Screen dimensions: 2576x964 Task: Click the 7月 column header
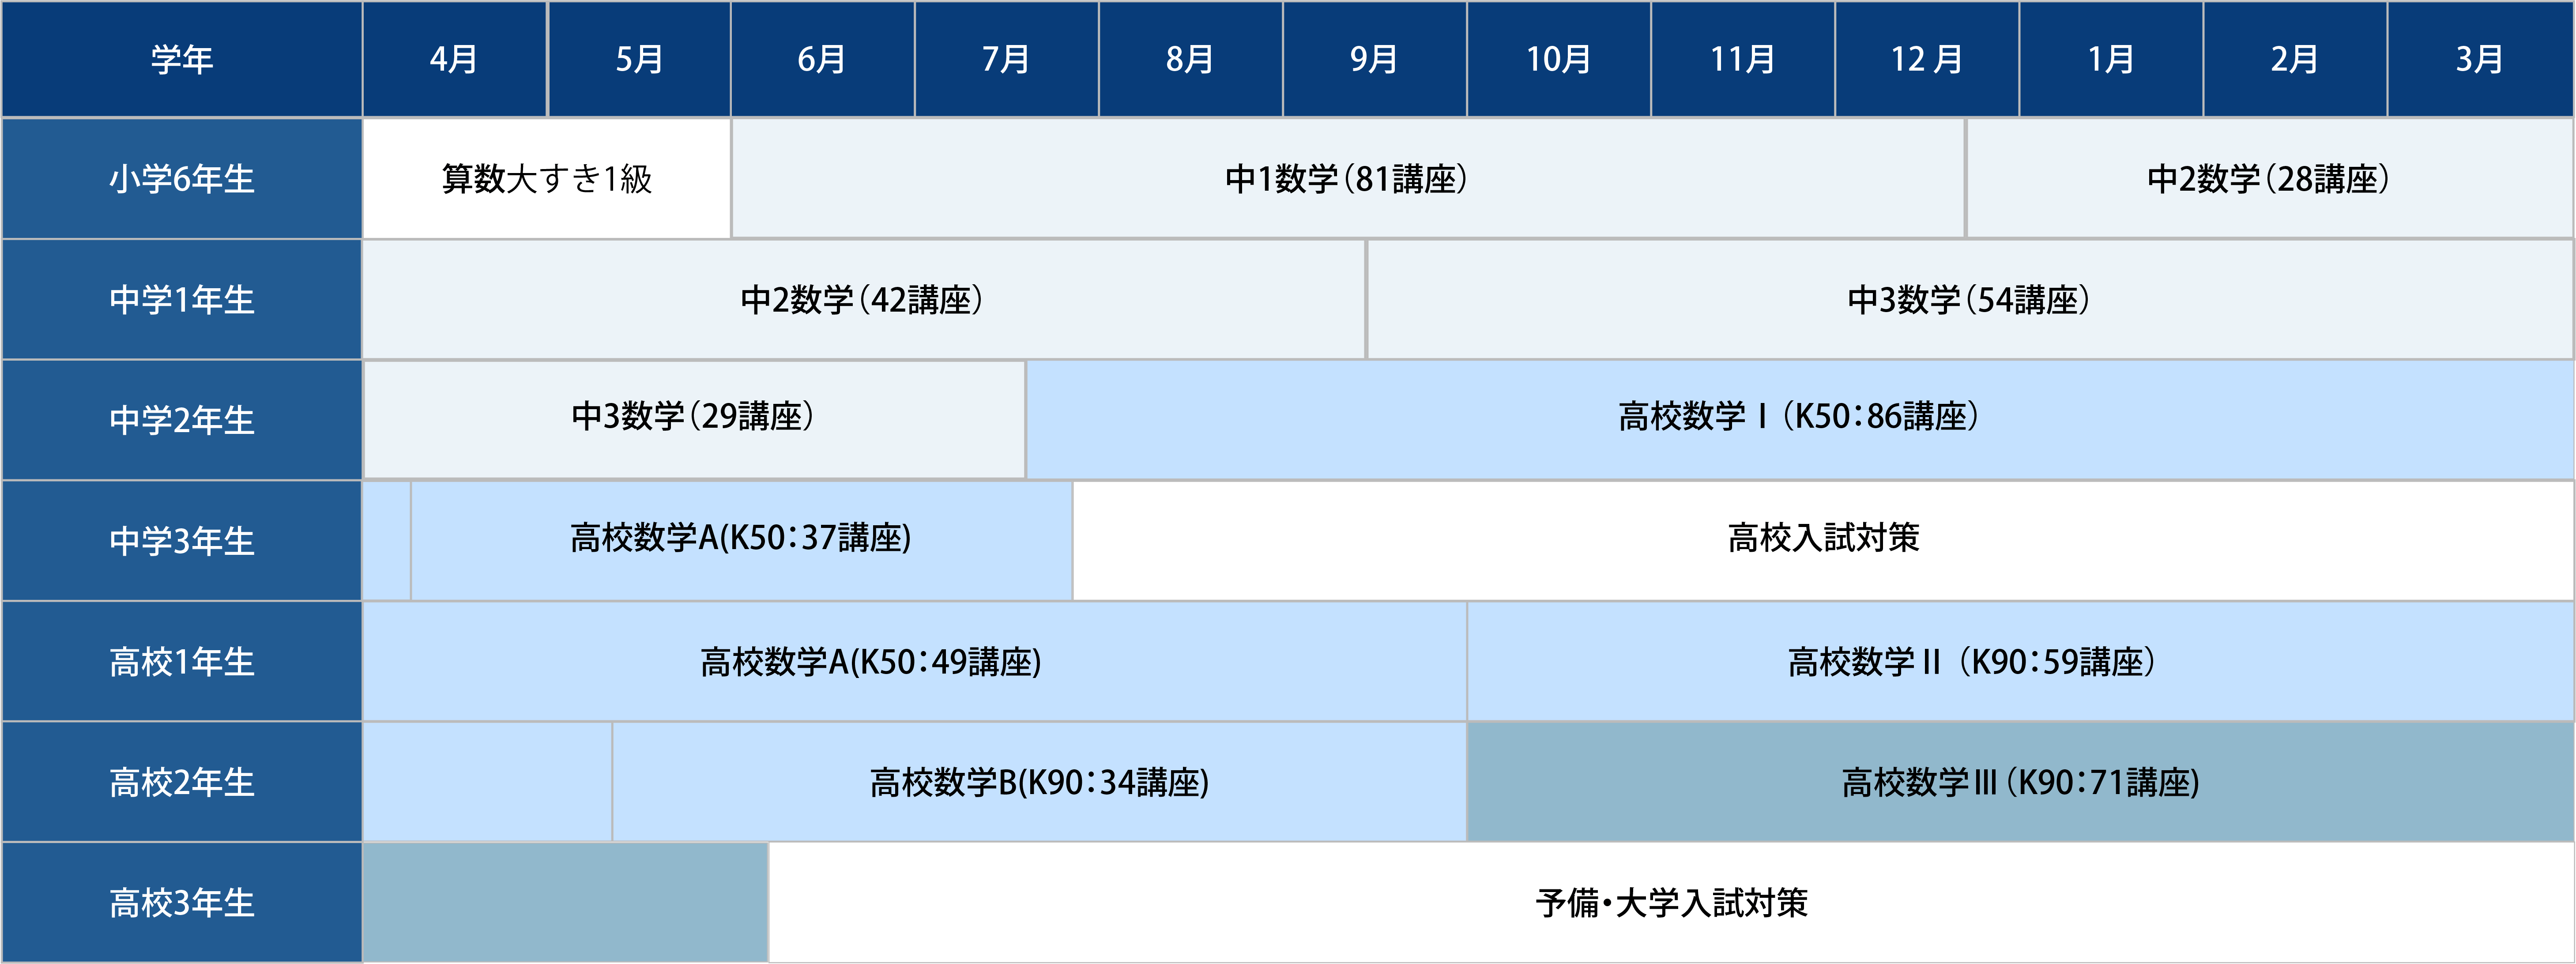coord(1007,59)
